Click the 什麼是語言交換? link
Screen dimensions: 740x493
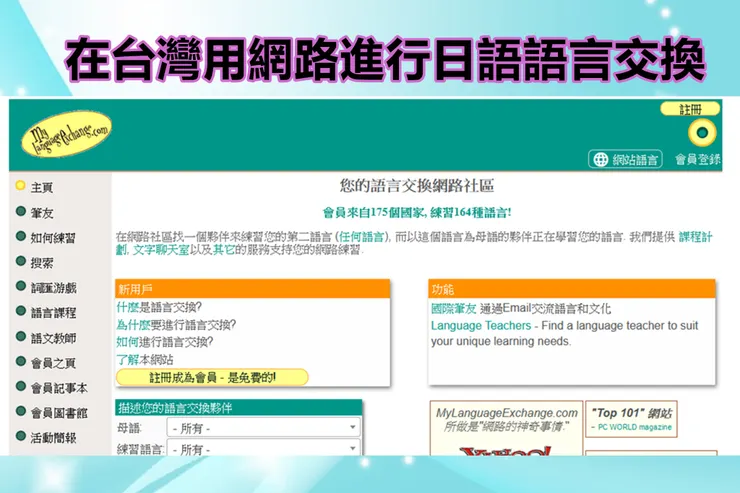(159, 307)
